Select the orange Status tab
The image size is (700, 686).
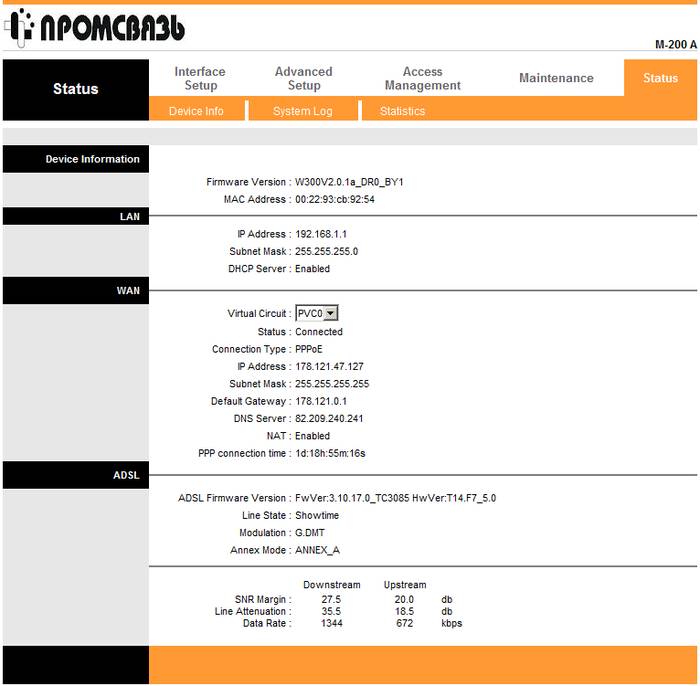click(x=660, y=78)
